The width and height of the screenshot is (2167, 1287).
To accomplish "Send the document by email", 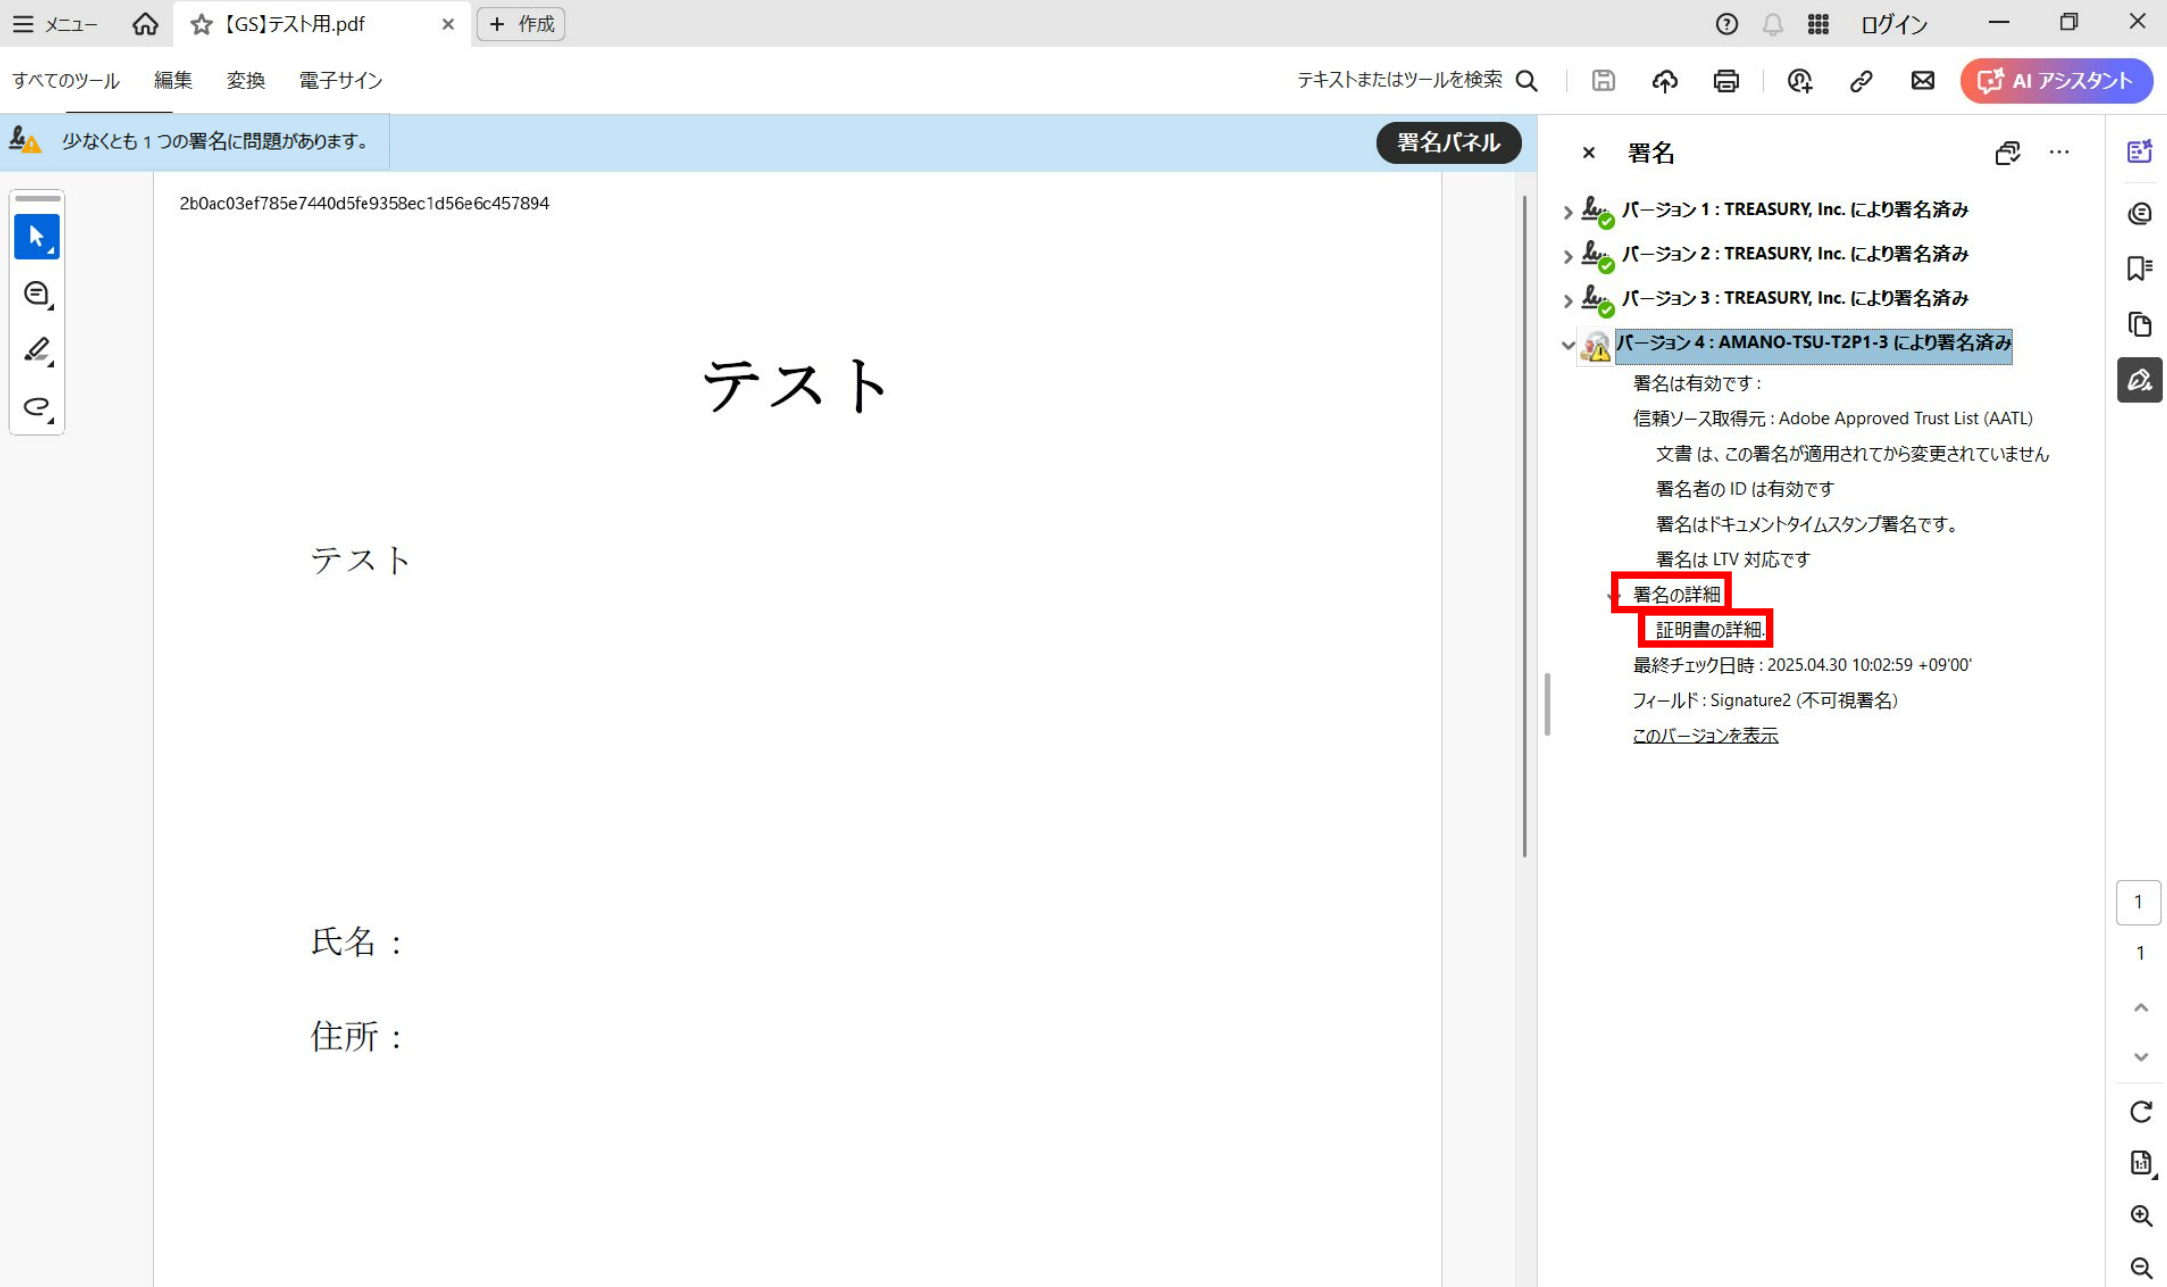I will pos(1922,81).
